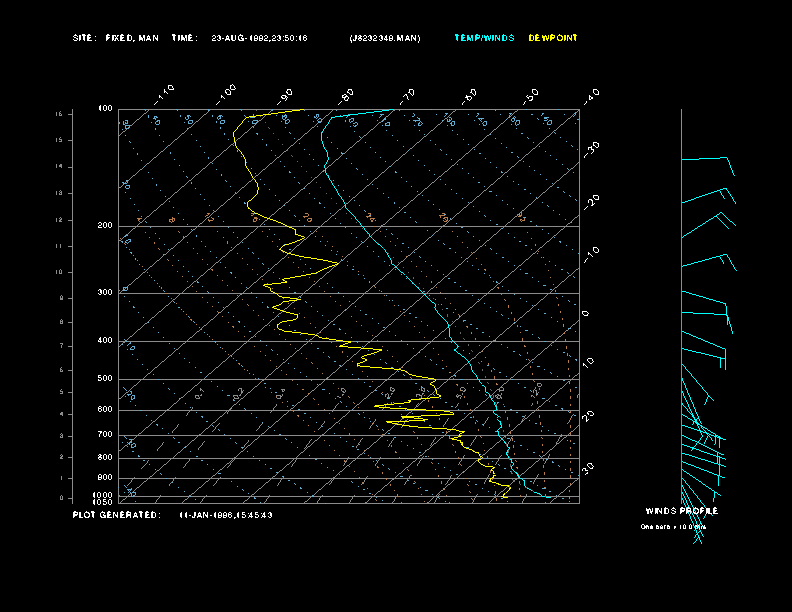Click the file name (J8232349.MAN)
792x612 pixels.
[x=385, y=38]
